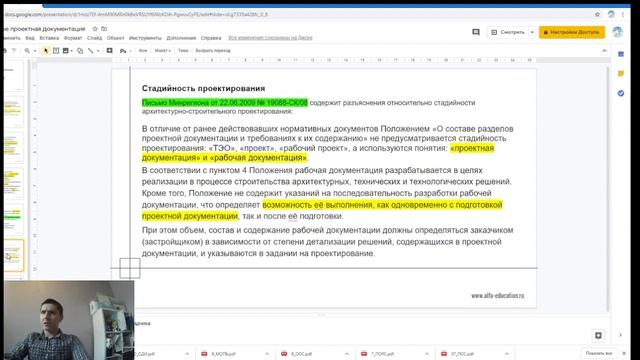Click the slide heading Стадийность проектирования
The height and width of the screenshot is (360, 640).
203,88
